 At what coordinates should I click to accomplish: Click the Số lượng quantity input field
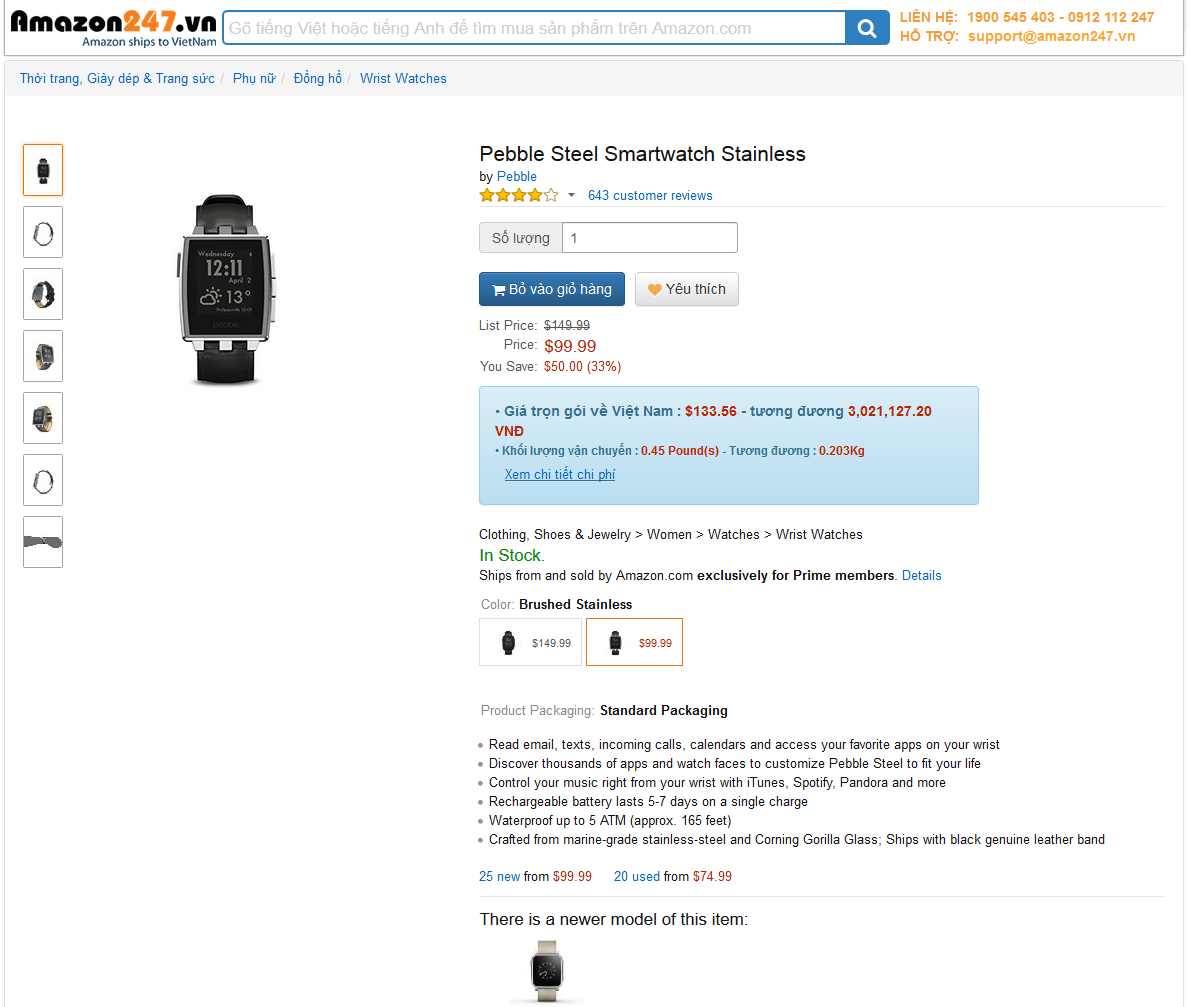pyautogui.click(x=649, y=238)
